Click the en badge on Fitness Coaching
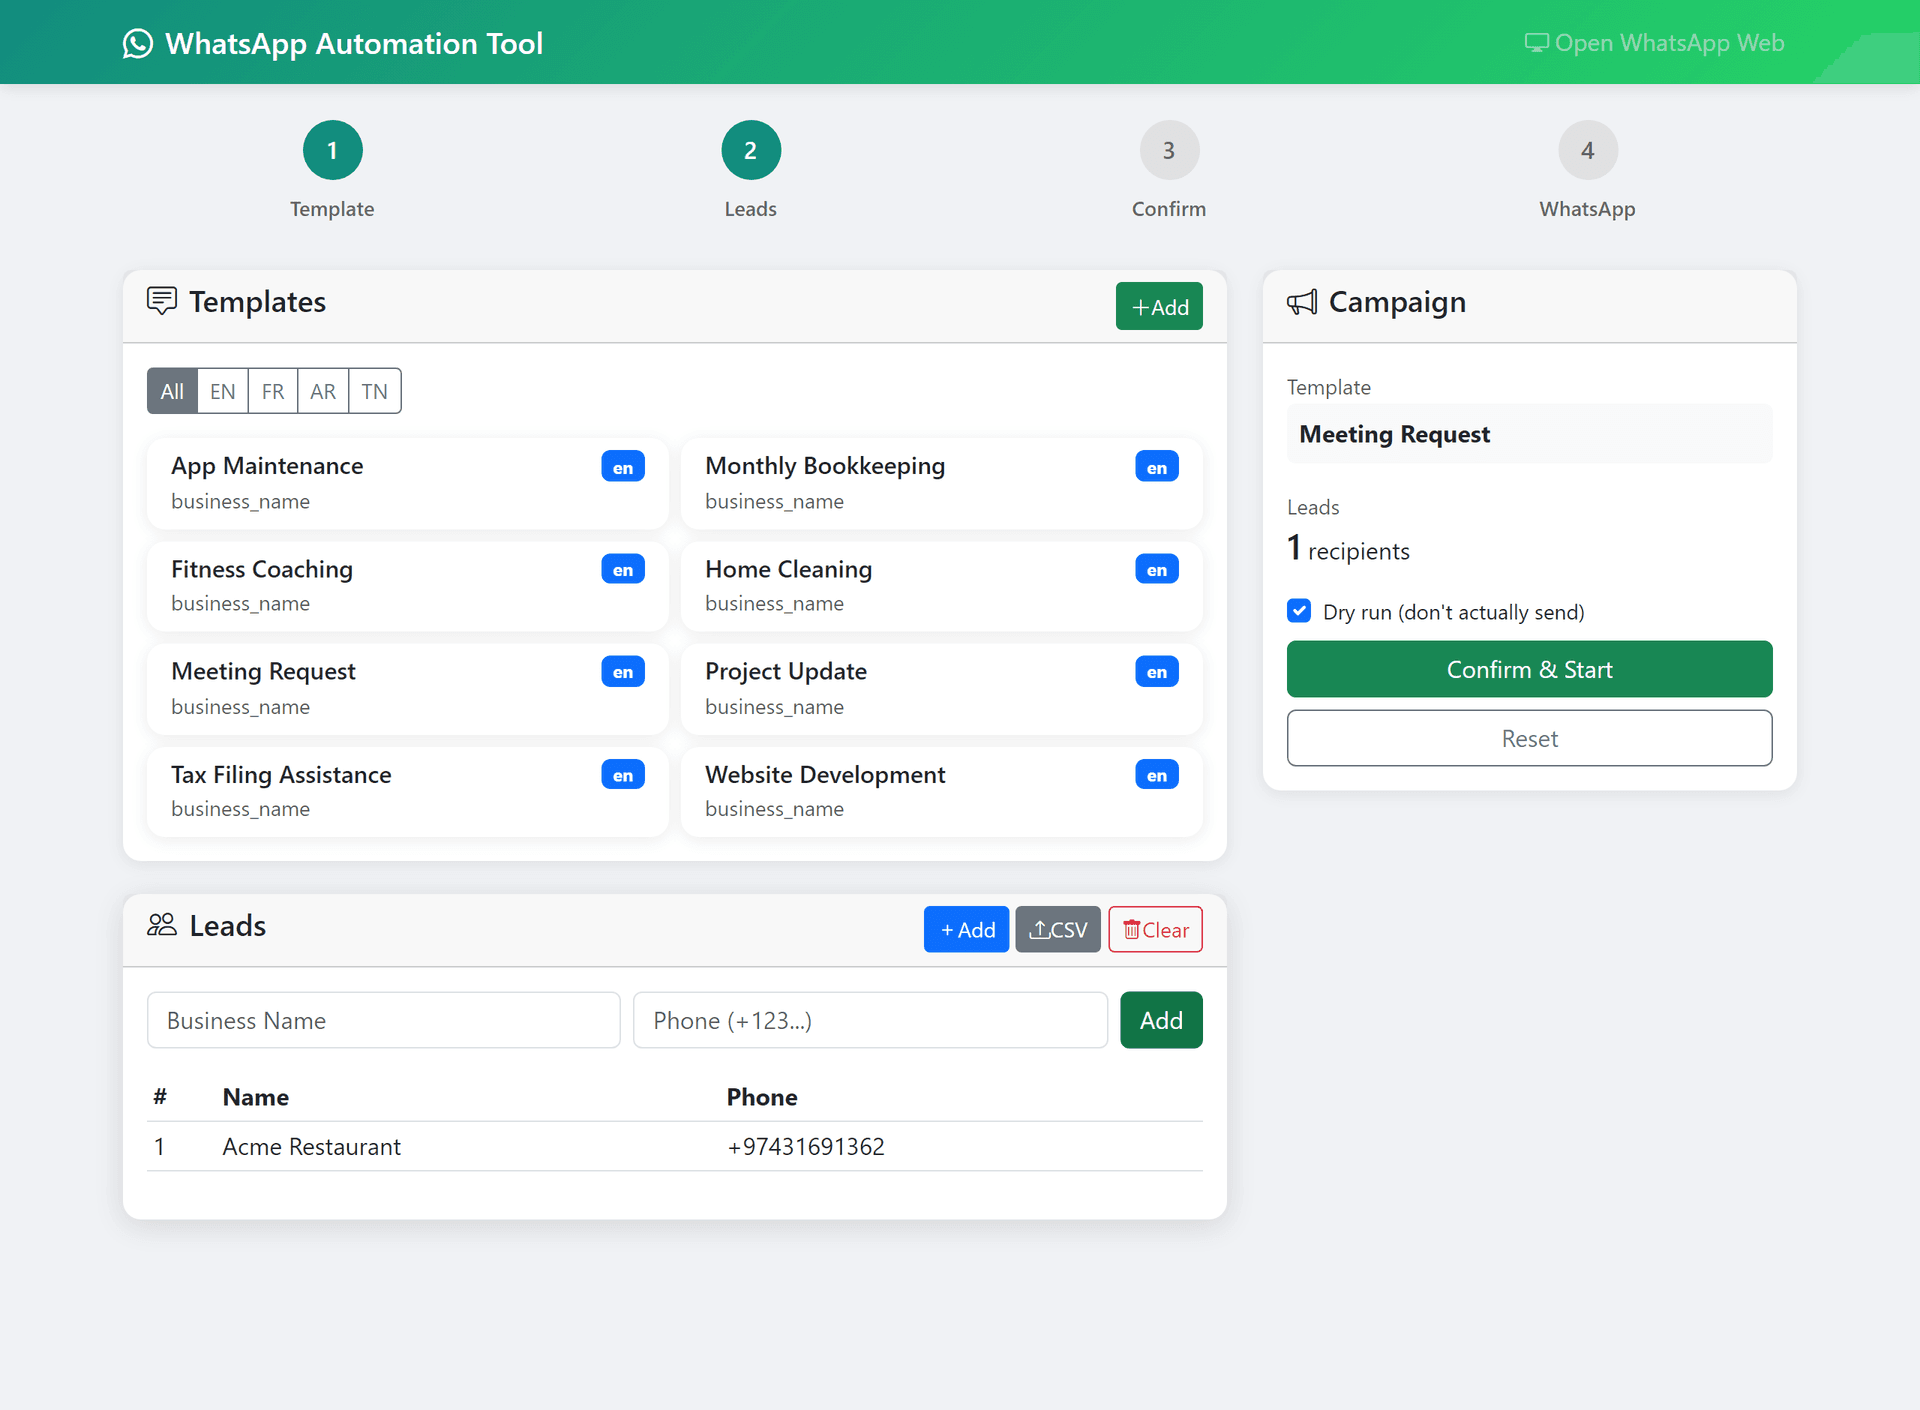Image resolution: width=1920 pixels, height=1410 pixels. point(623,570)
